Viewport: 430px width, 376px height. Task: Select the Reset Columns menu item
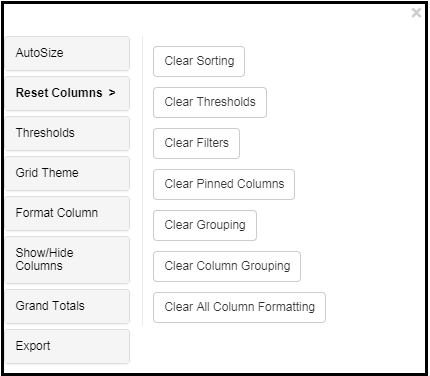click(67, 93)
